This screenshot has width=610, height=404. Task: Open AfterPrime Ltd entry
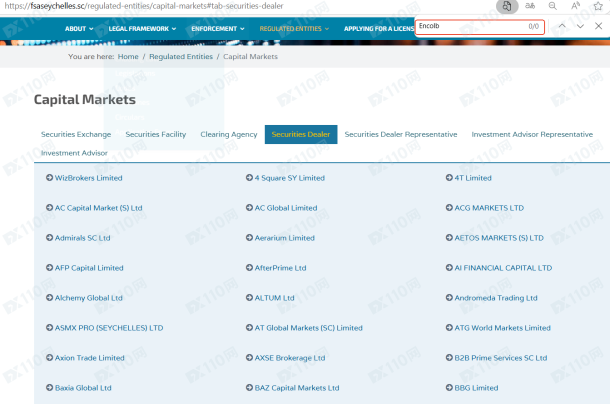tap(280, 268)
